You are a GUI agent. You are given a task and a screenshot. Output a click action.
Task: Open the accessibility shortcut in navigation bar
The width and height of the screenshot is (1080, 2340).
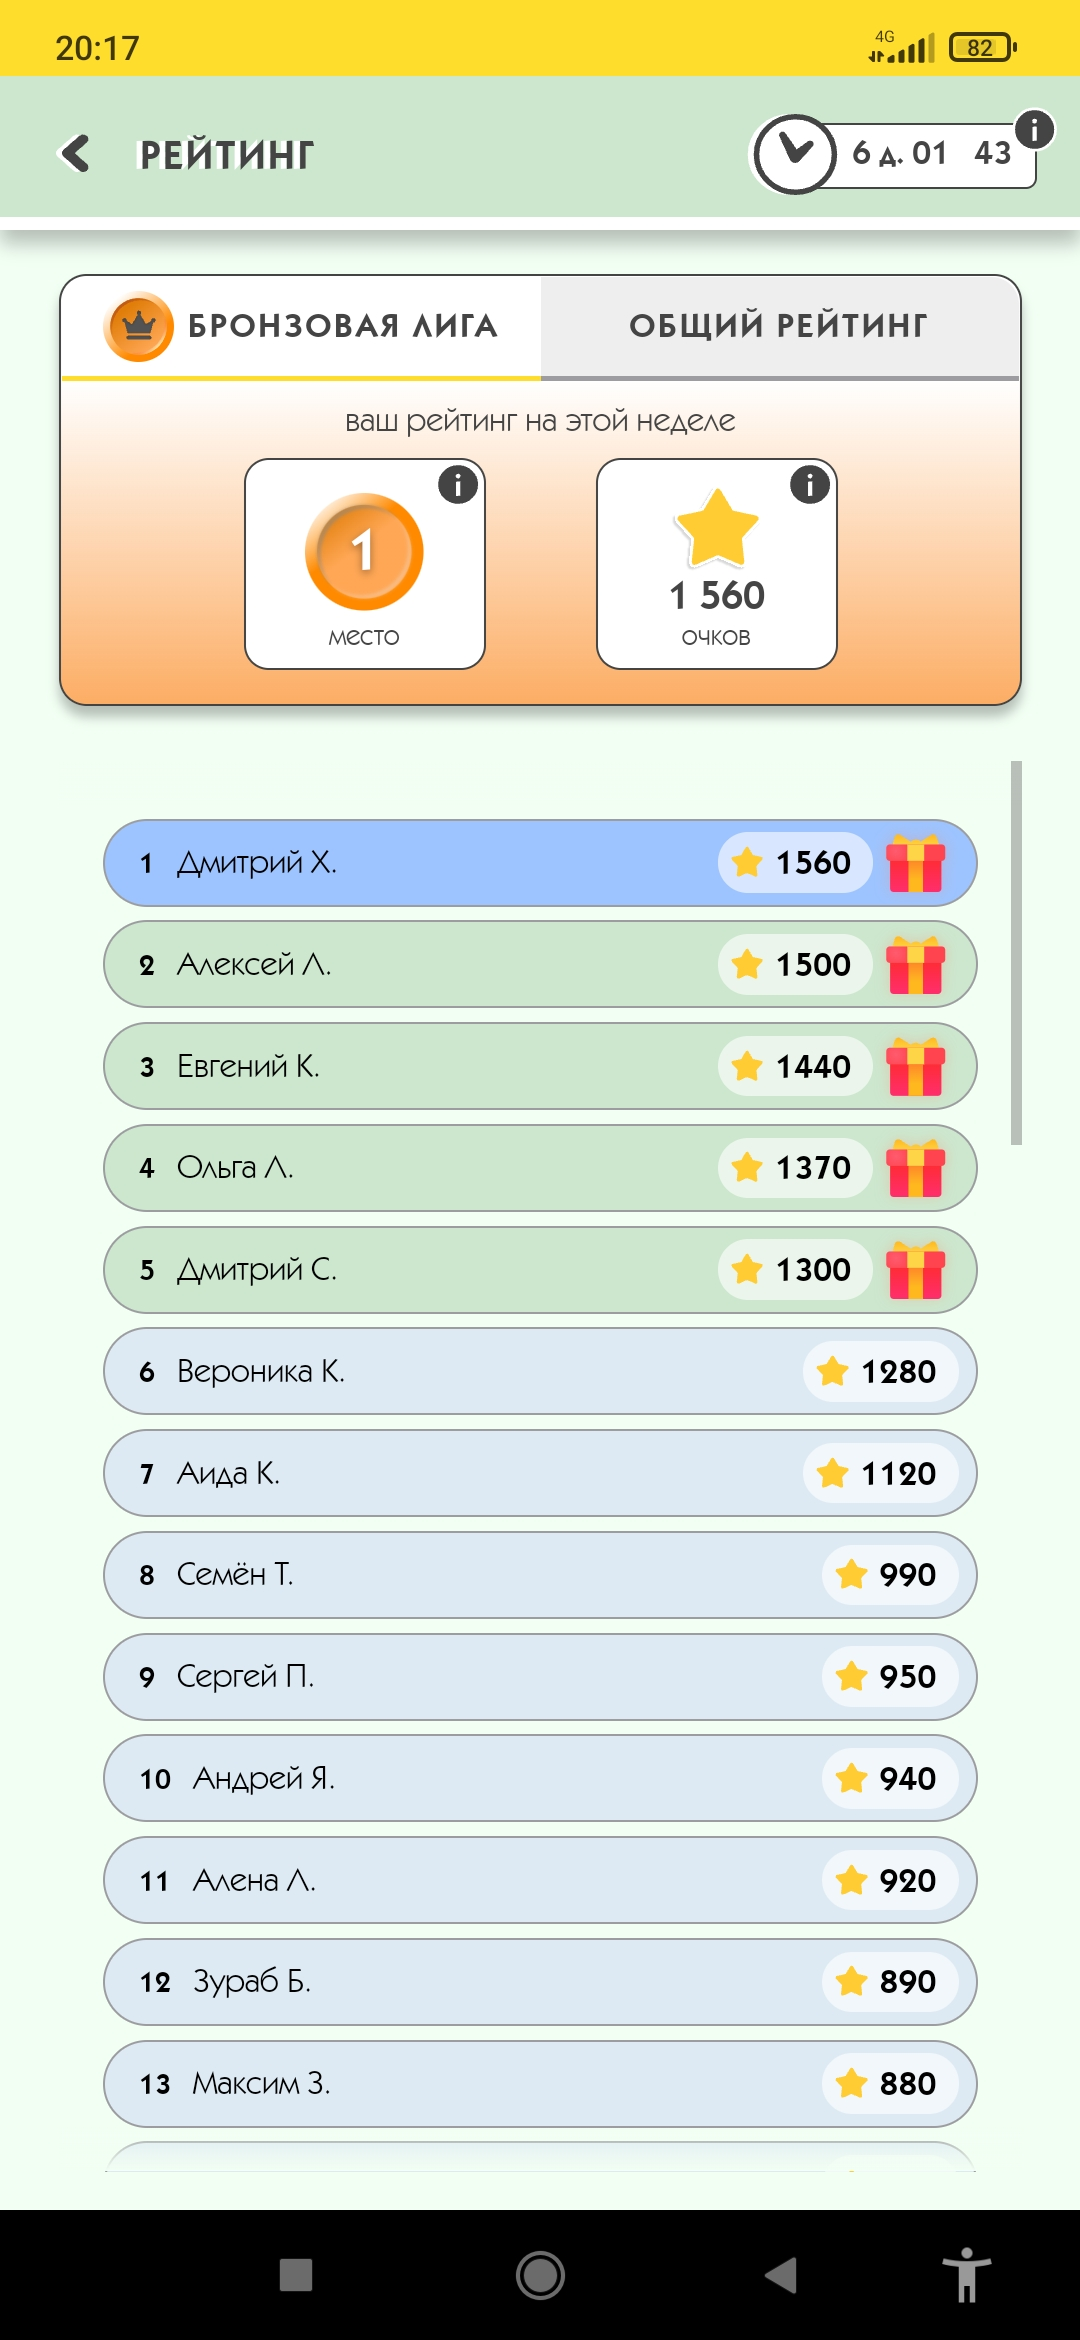coord(966,2275)
